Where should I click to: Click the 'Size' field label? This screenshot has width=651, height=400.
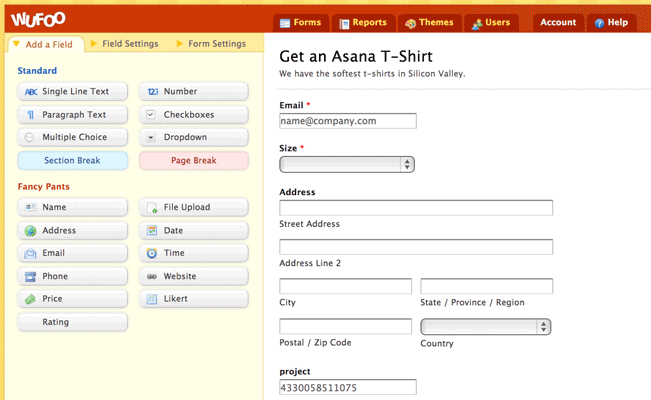tap(288, 148)
